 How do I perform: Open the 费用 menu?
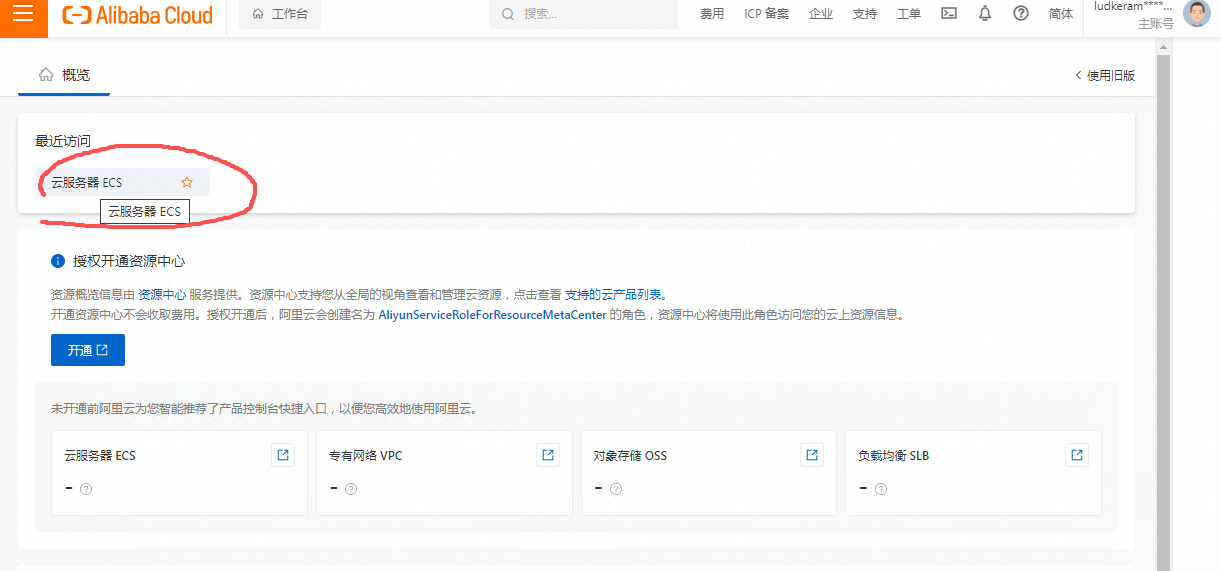tap(712, 14)
